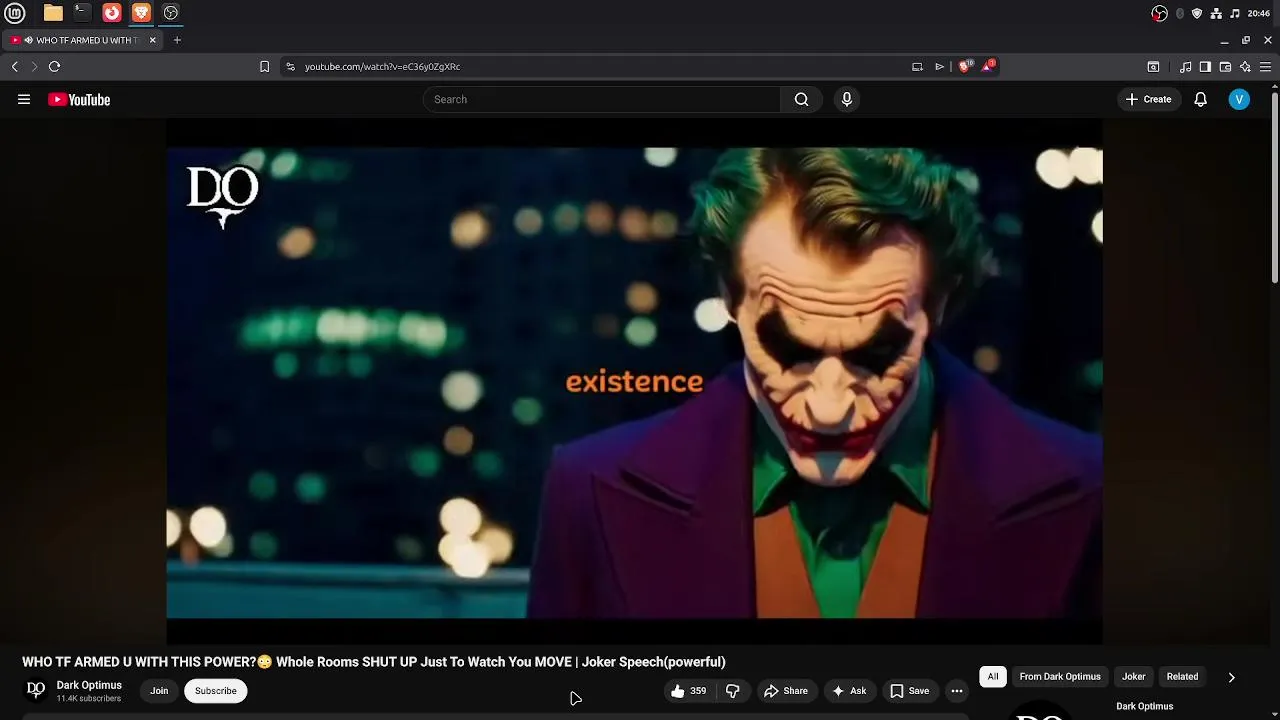
Task: Open YouTube notifications bell
Action: 1201,99
